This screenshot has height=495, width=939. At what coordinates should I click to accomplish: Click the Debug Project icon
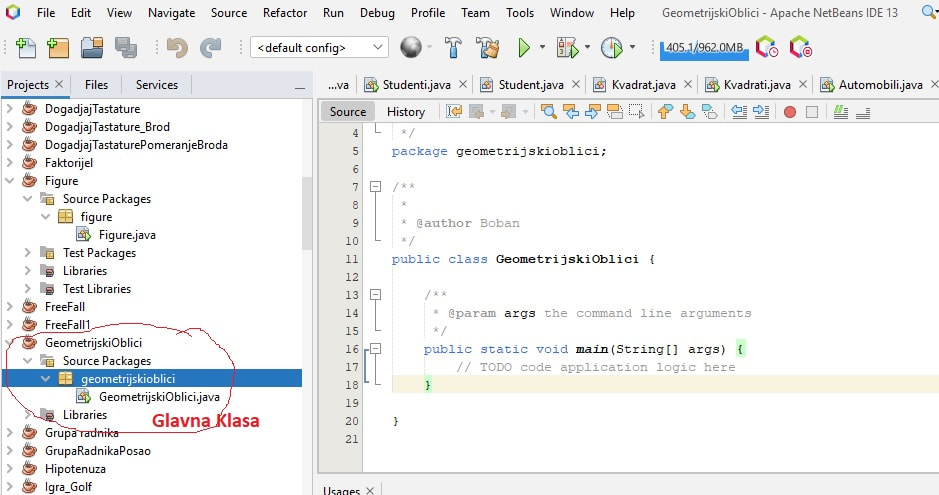coord(567,48)
